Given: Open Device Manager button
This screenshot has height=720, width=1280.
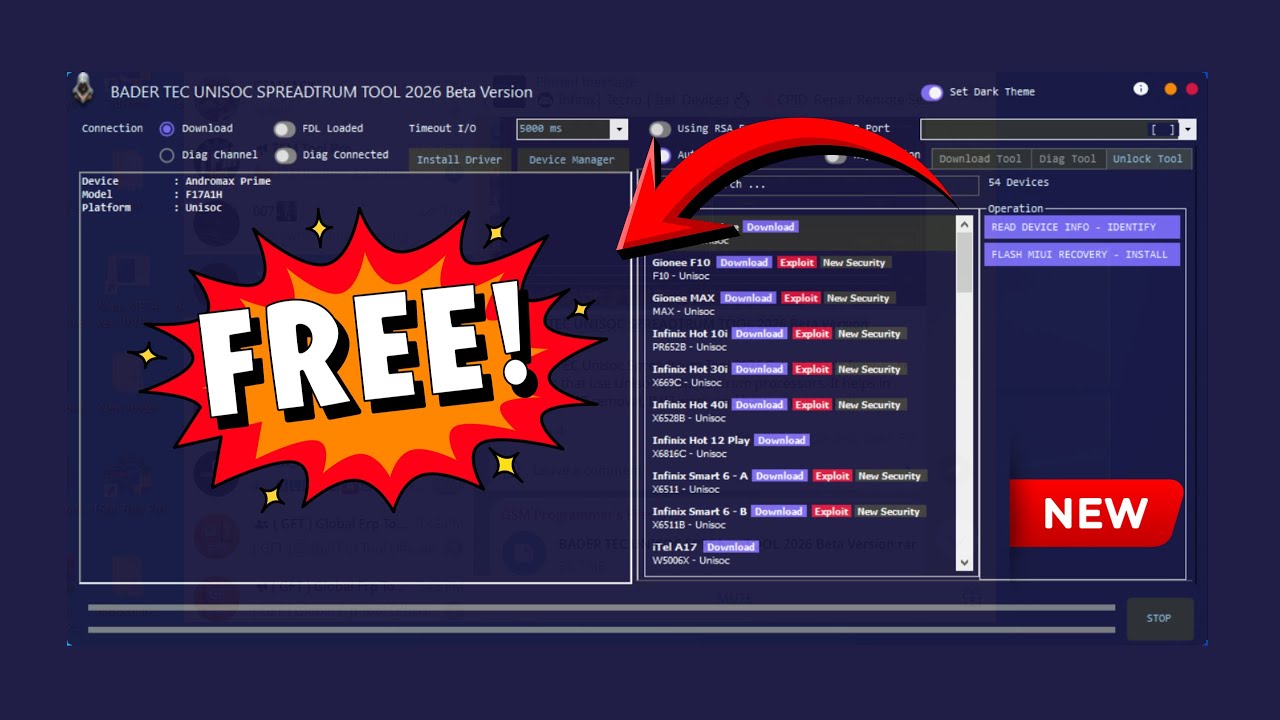Looking at the screenshot, I should coord(572,160).
